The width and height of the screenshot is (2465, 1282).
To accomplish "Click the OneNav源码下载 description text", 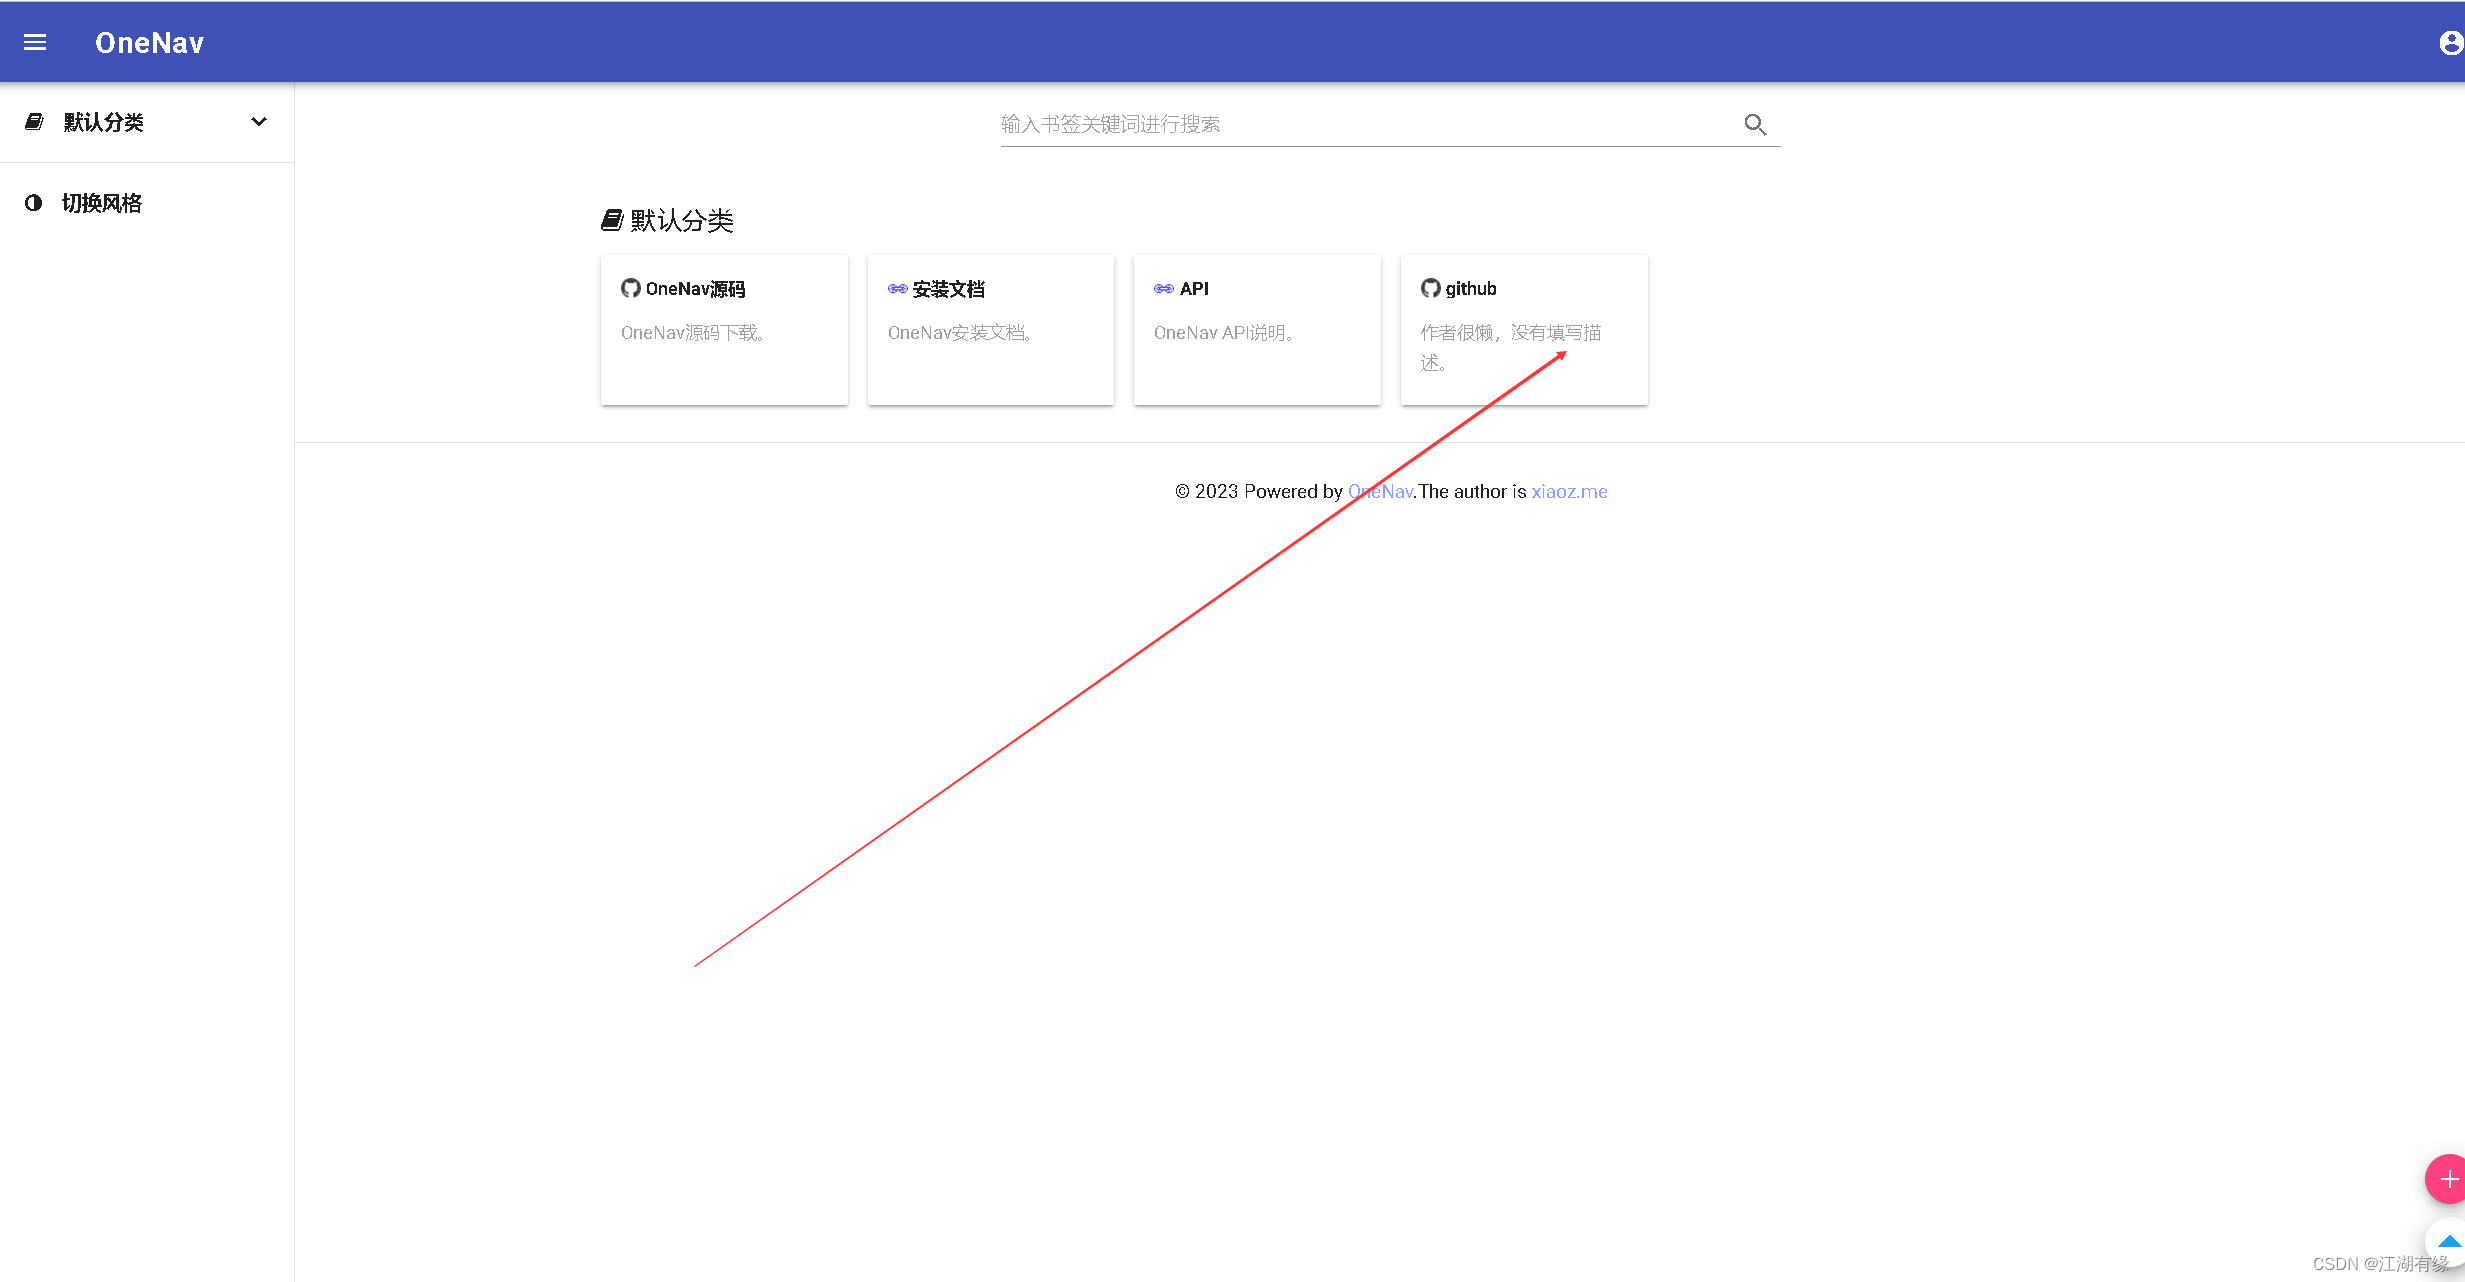I will point(693,333).
